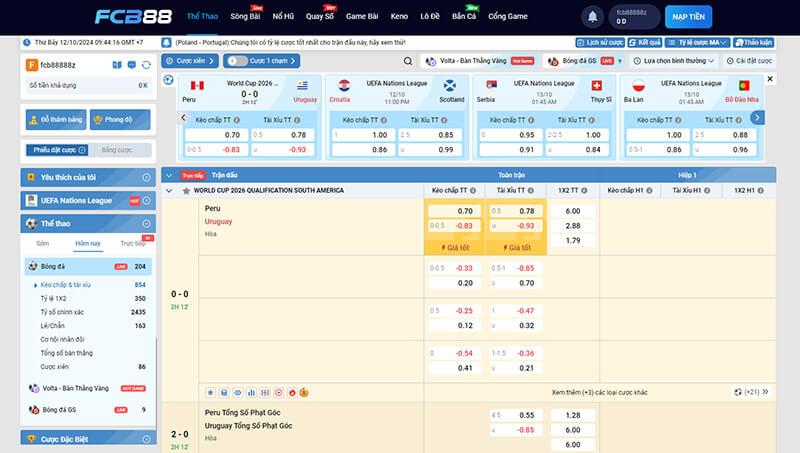The width and height of the screenshot is (800, 453).
Task: Switch to the Phiếu đặt cược toggle
Action: 54,150
